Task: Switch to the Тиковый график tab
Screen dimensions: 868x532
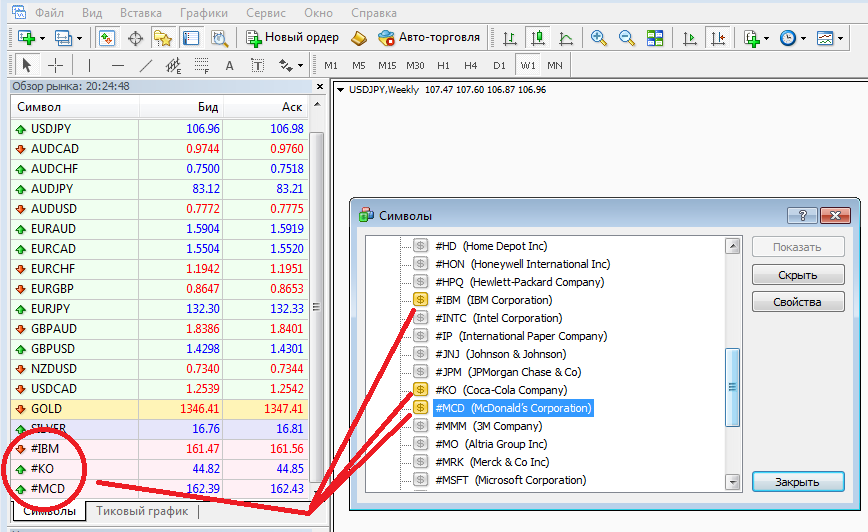Action: coord(142,512)
